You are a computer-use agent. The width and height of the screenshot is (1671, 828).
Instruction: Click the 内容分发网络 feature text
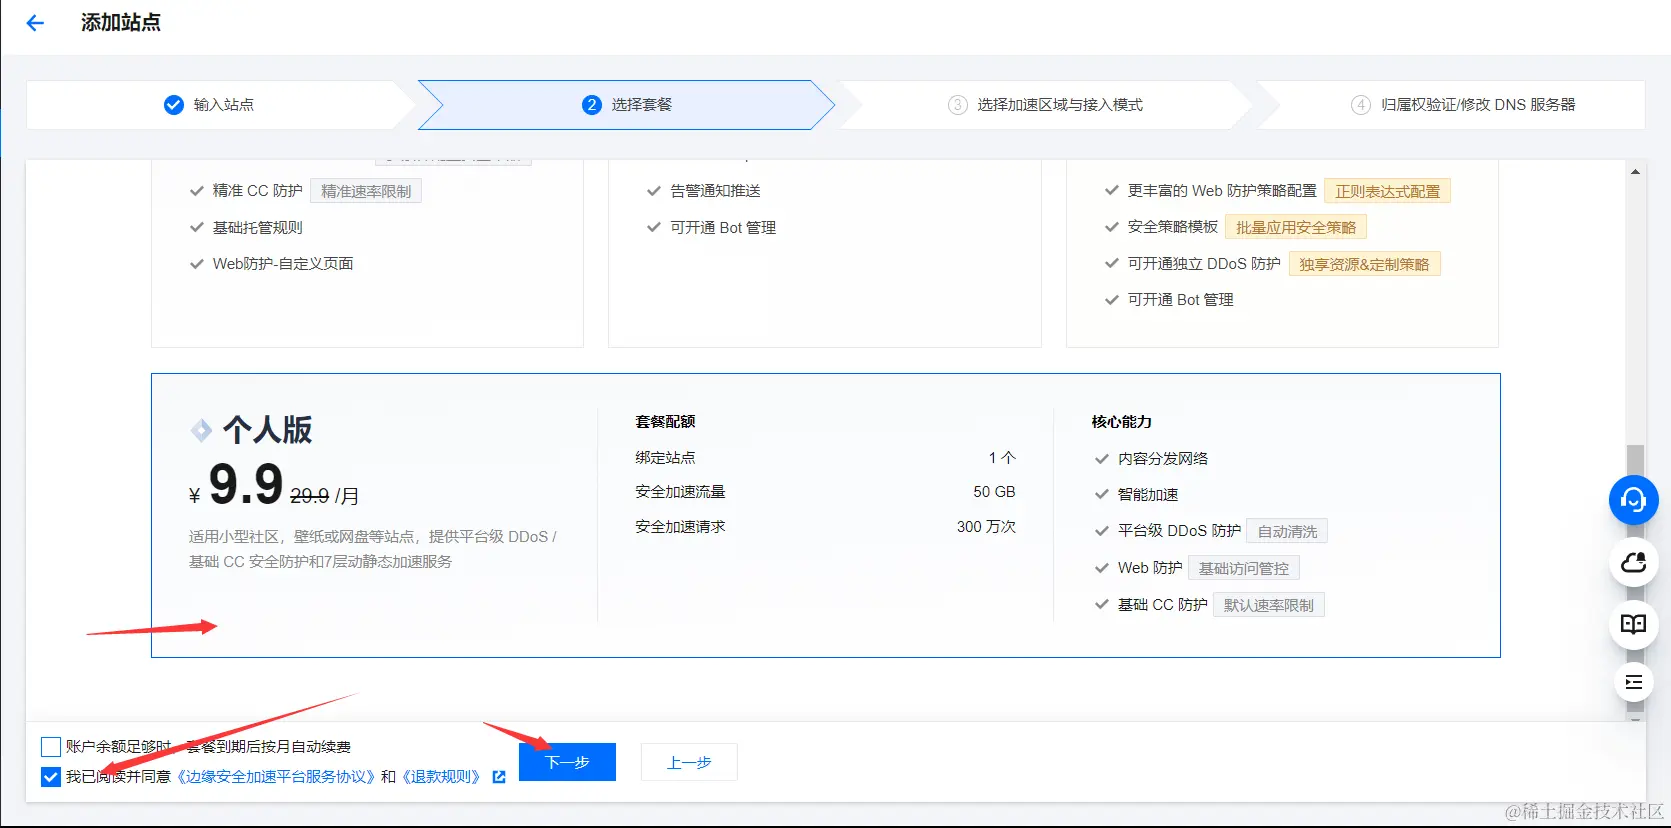click(1163, 459)
